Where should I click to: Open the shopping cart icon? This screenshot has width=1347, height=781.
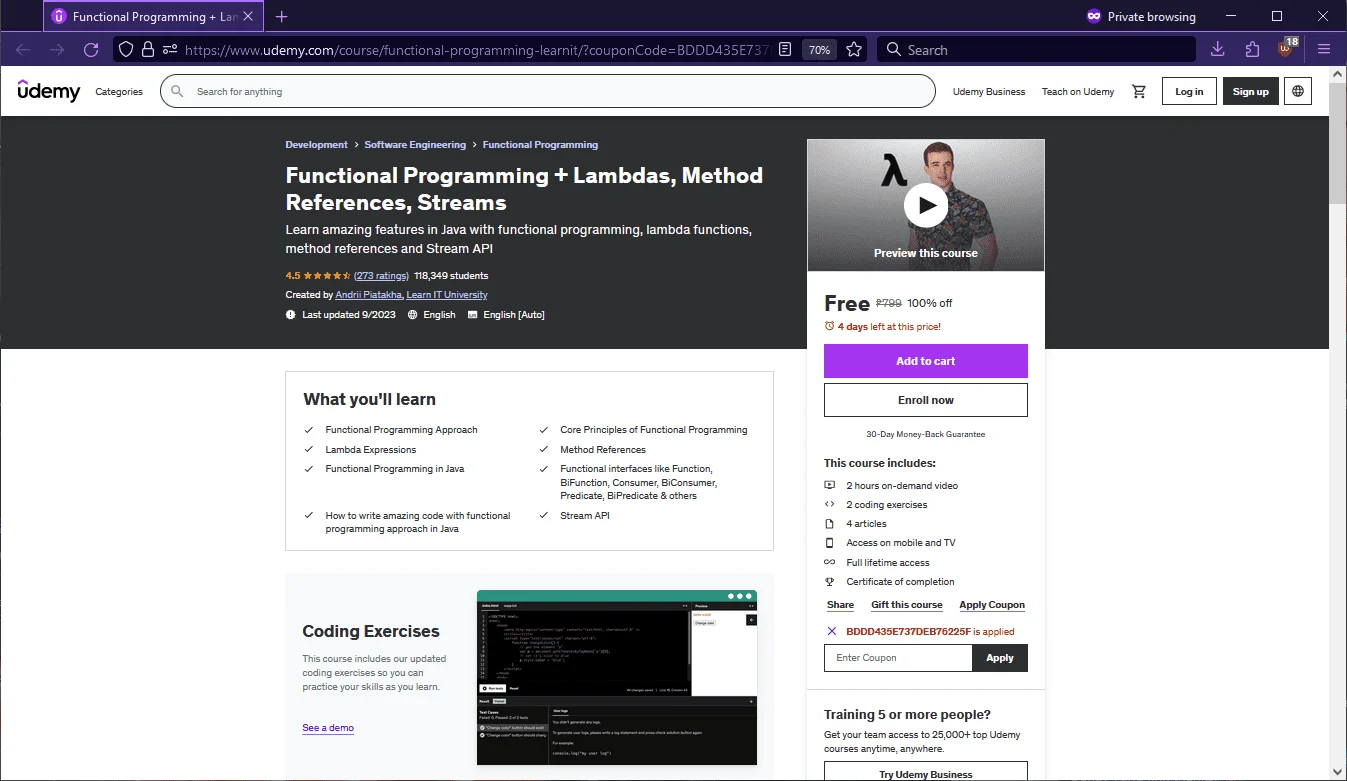[x=1138, y=91]
